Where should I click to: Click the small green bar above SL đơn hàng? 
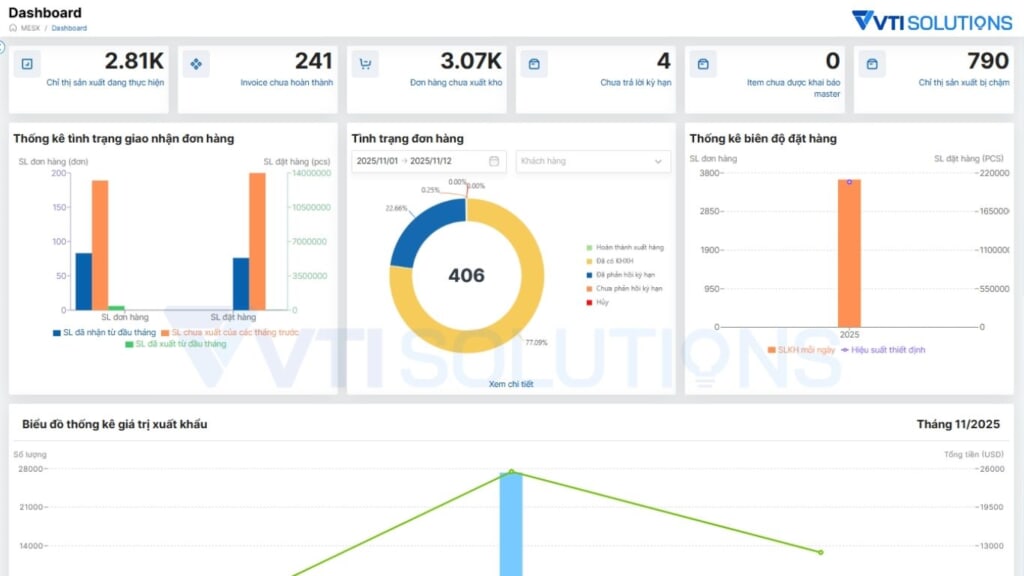click(116, 308)
